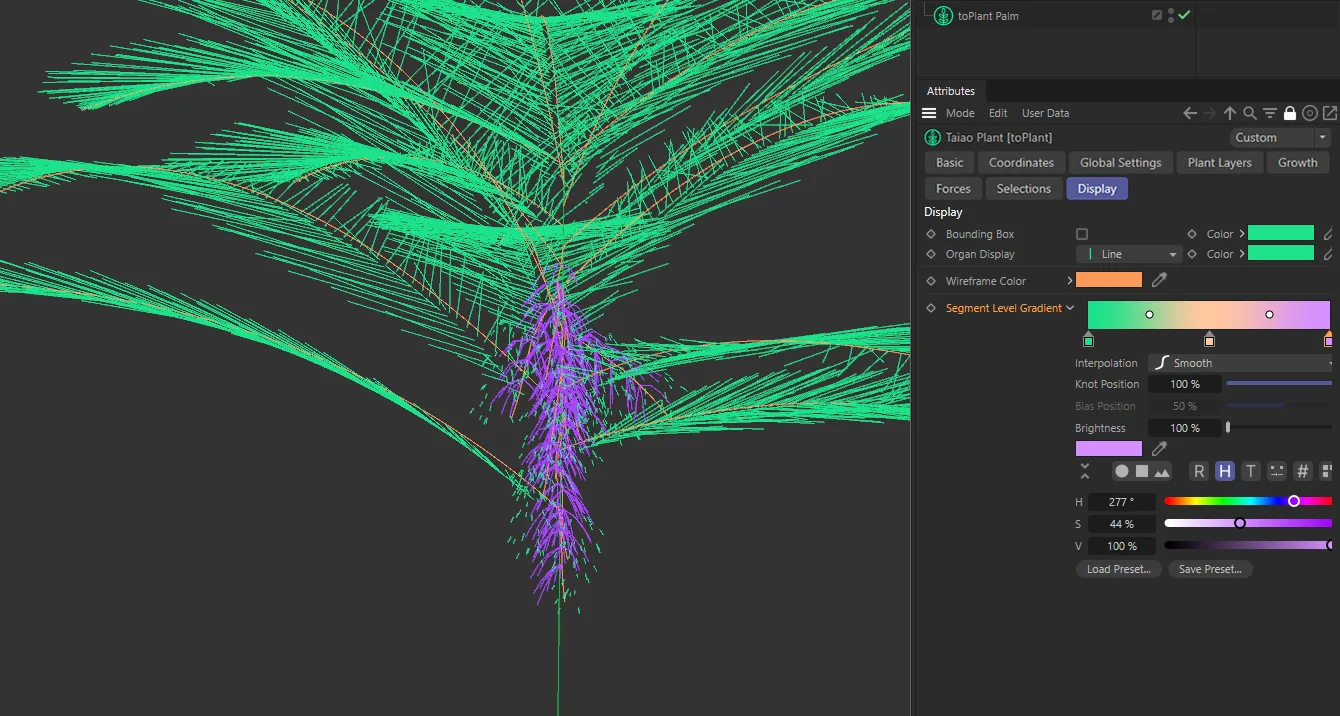Open the filter icon in Attributes toolbar
The height and width of the screenshot is (716, 1340).
[x=1270, y=113]
